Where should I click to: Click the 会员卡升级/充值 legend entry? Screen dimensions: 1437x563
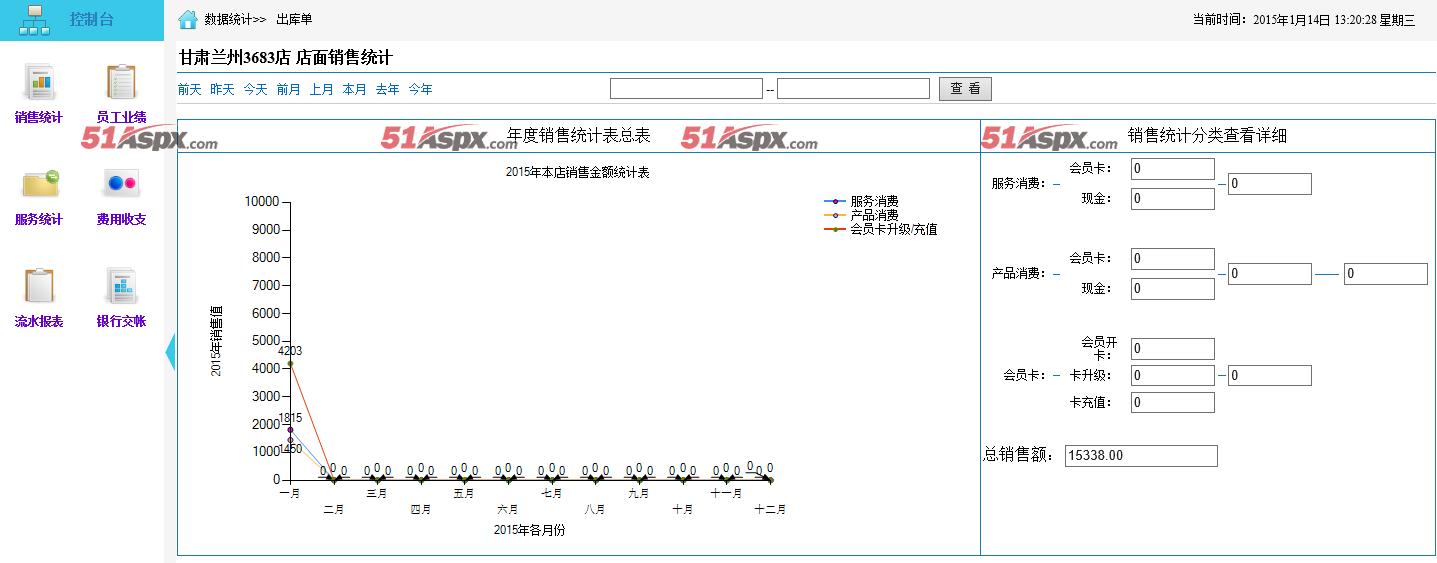tap(880, 229)
